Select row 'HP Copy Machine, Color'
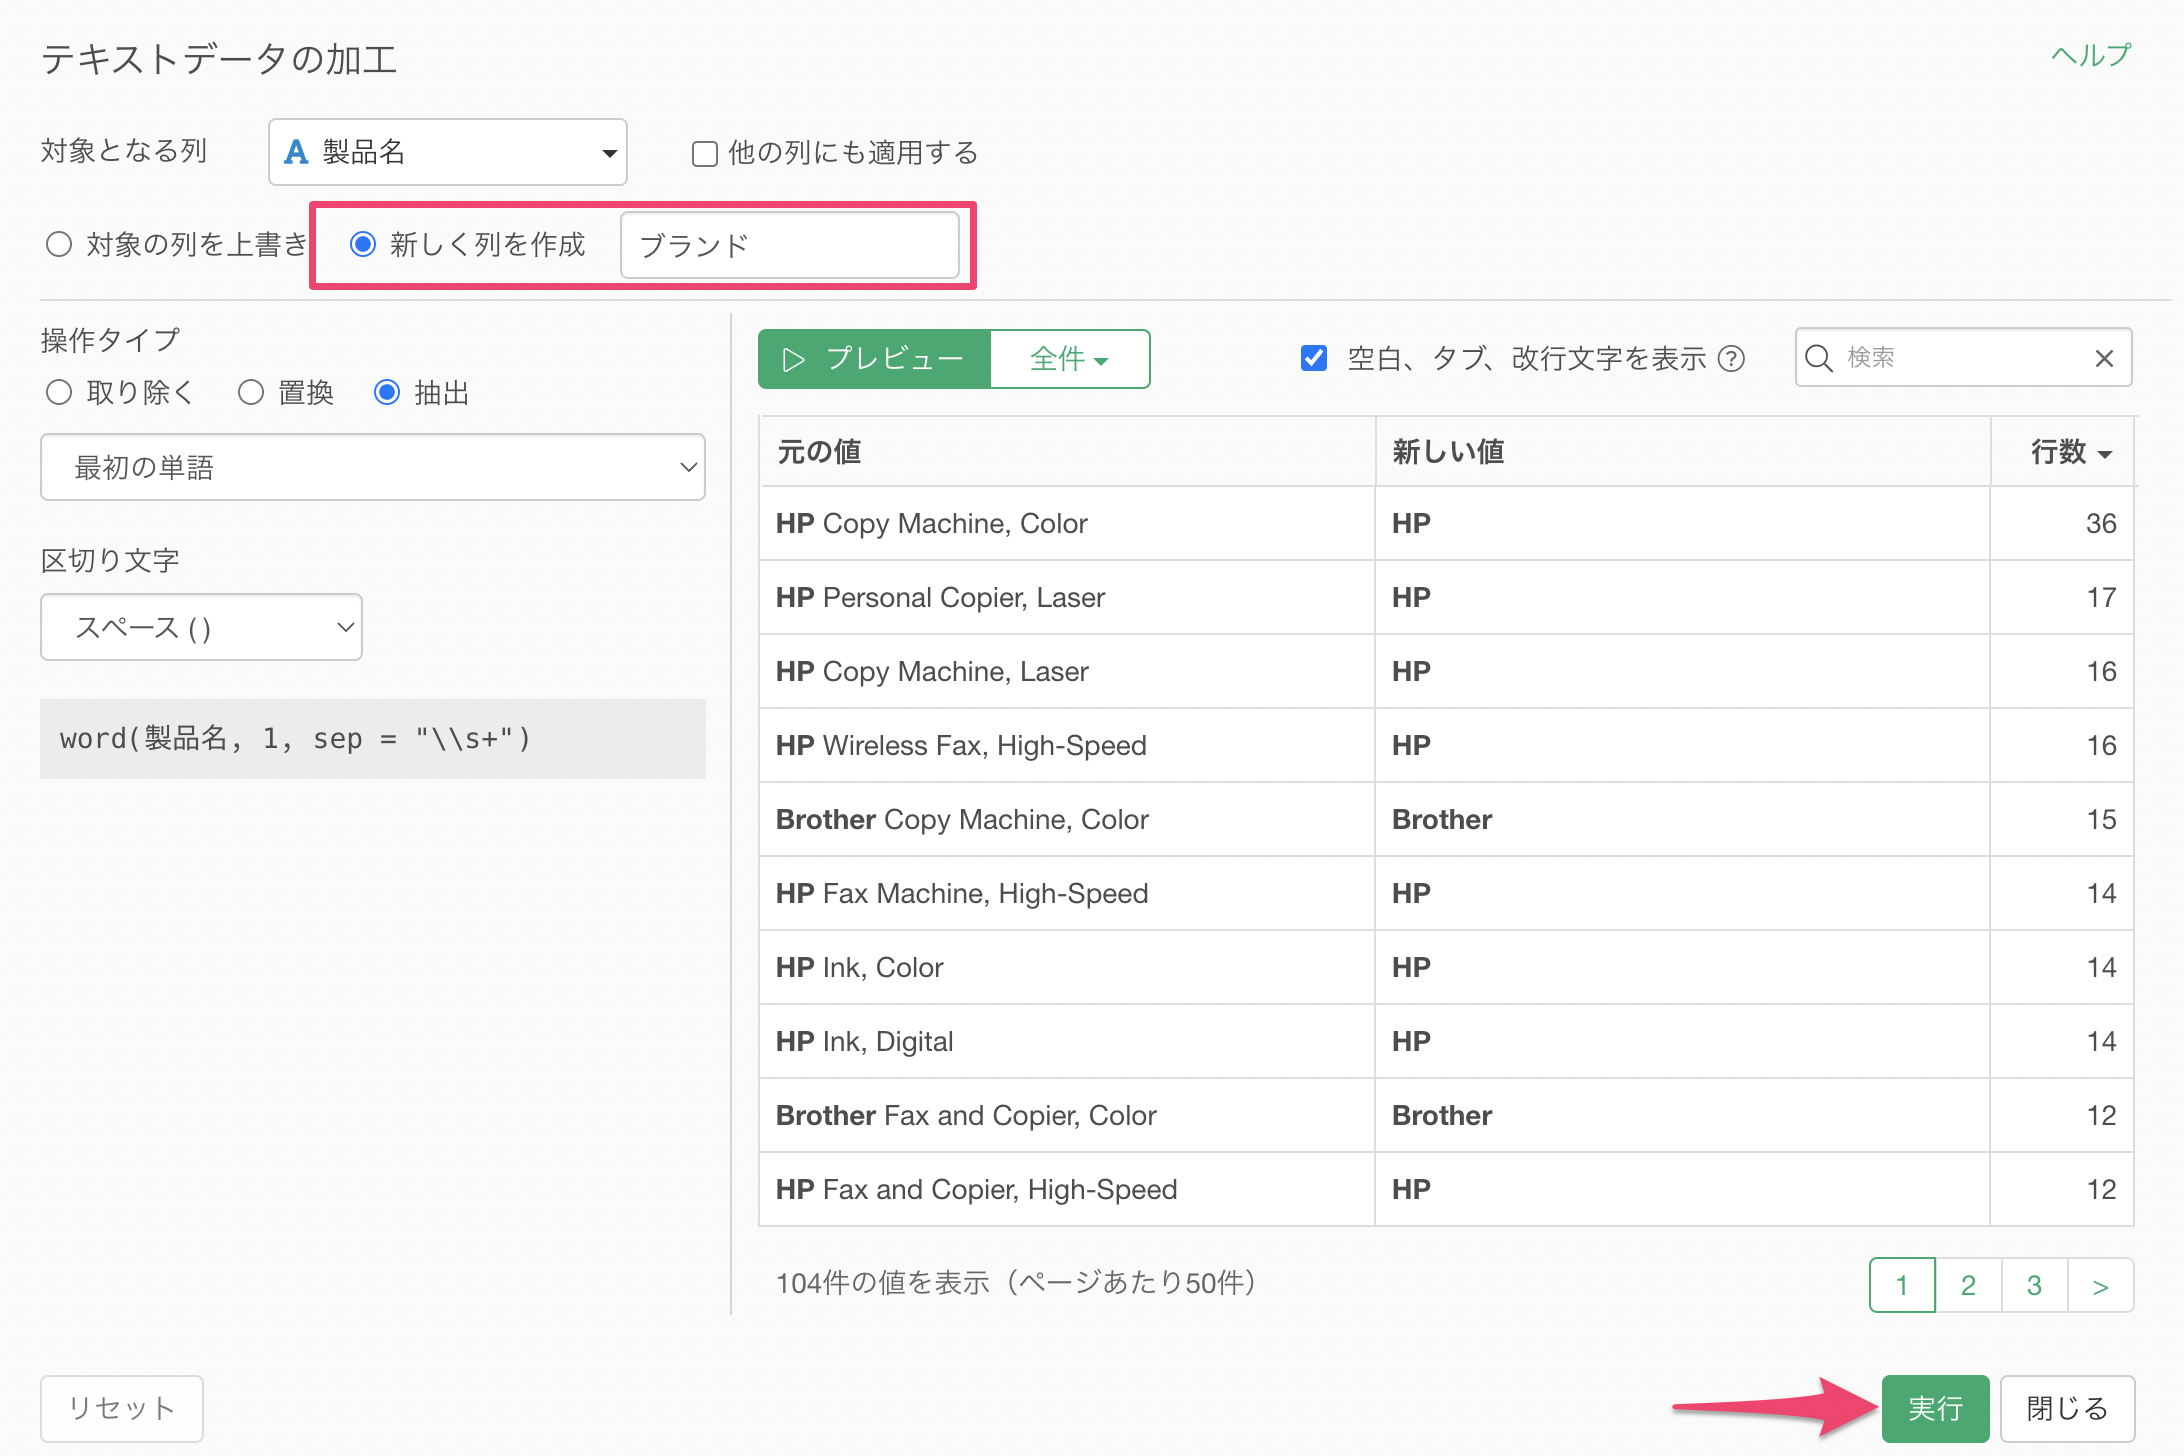This screenshot has width=2184, height=1456. click(1446, 524)
